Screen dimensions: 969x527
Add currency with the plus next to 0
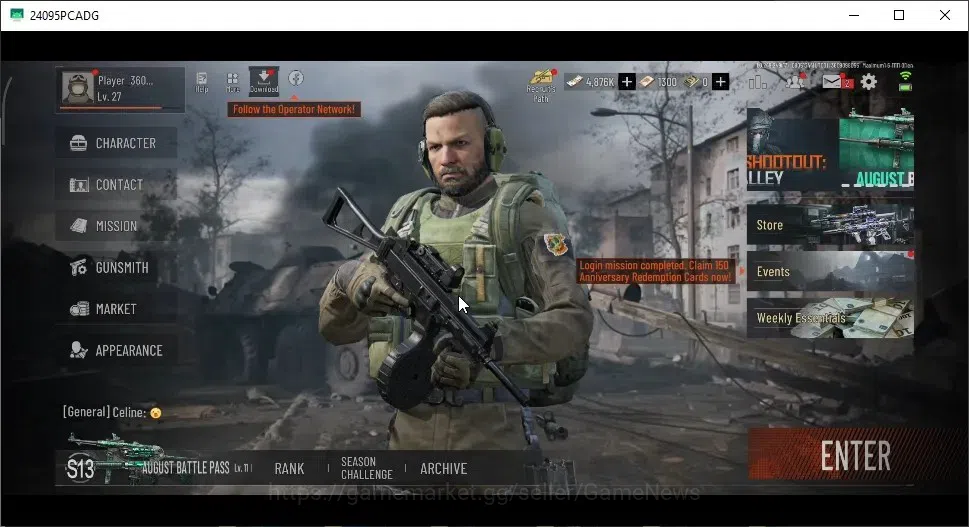(721, 82)
